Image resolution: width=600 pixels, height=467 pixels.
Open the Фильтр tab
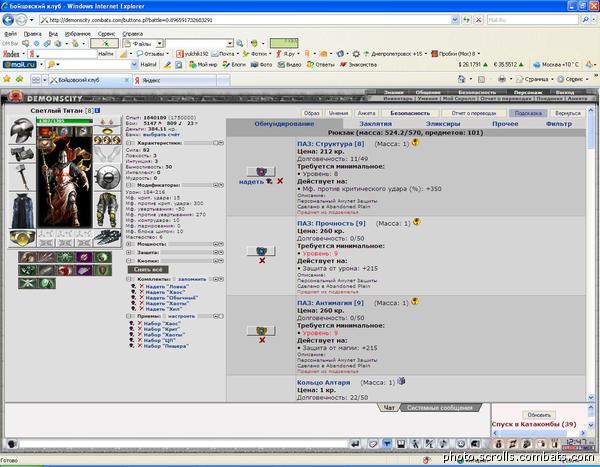(x=559, y=124)
